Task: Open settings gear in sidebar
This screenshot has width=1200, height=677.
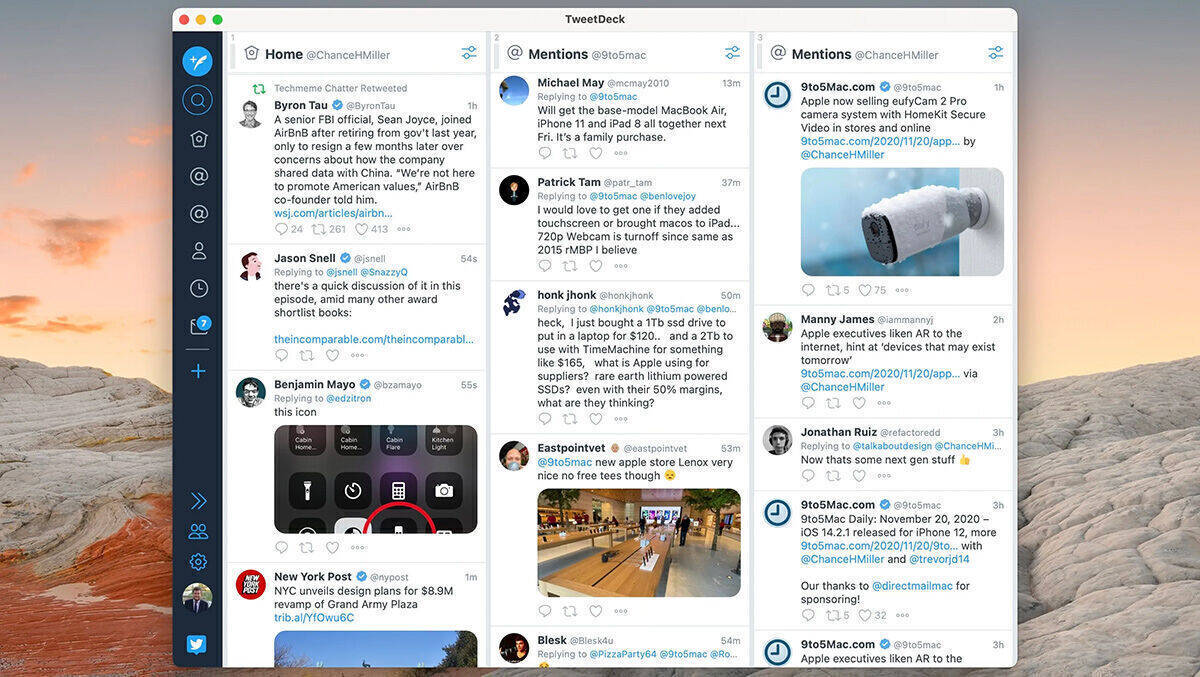Action: [x=198, y=562]
